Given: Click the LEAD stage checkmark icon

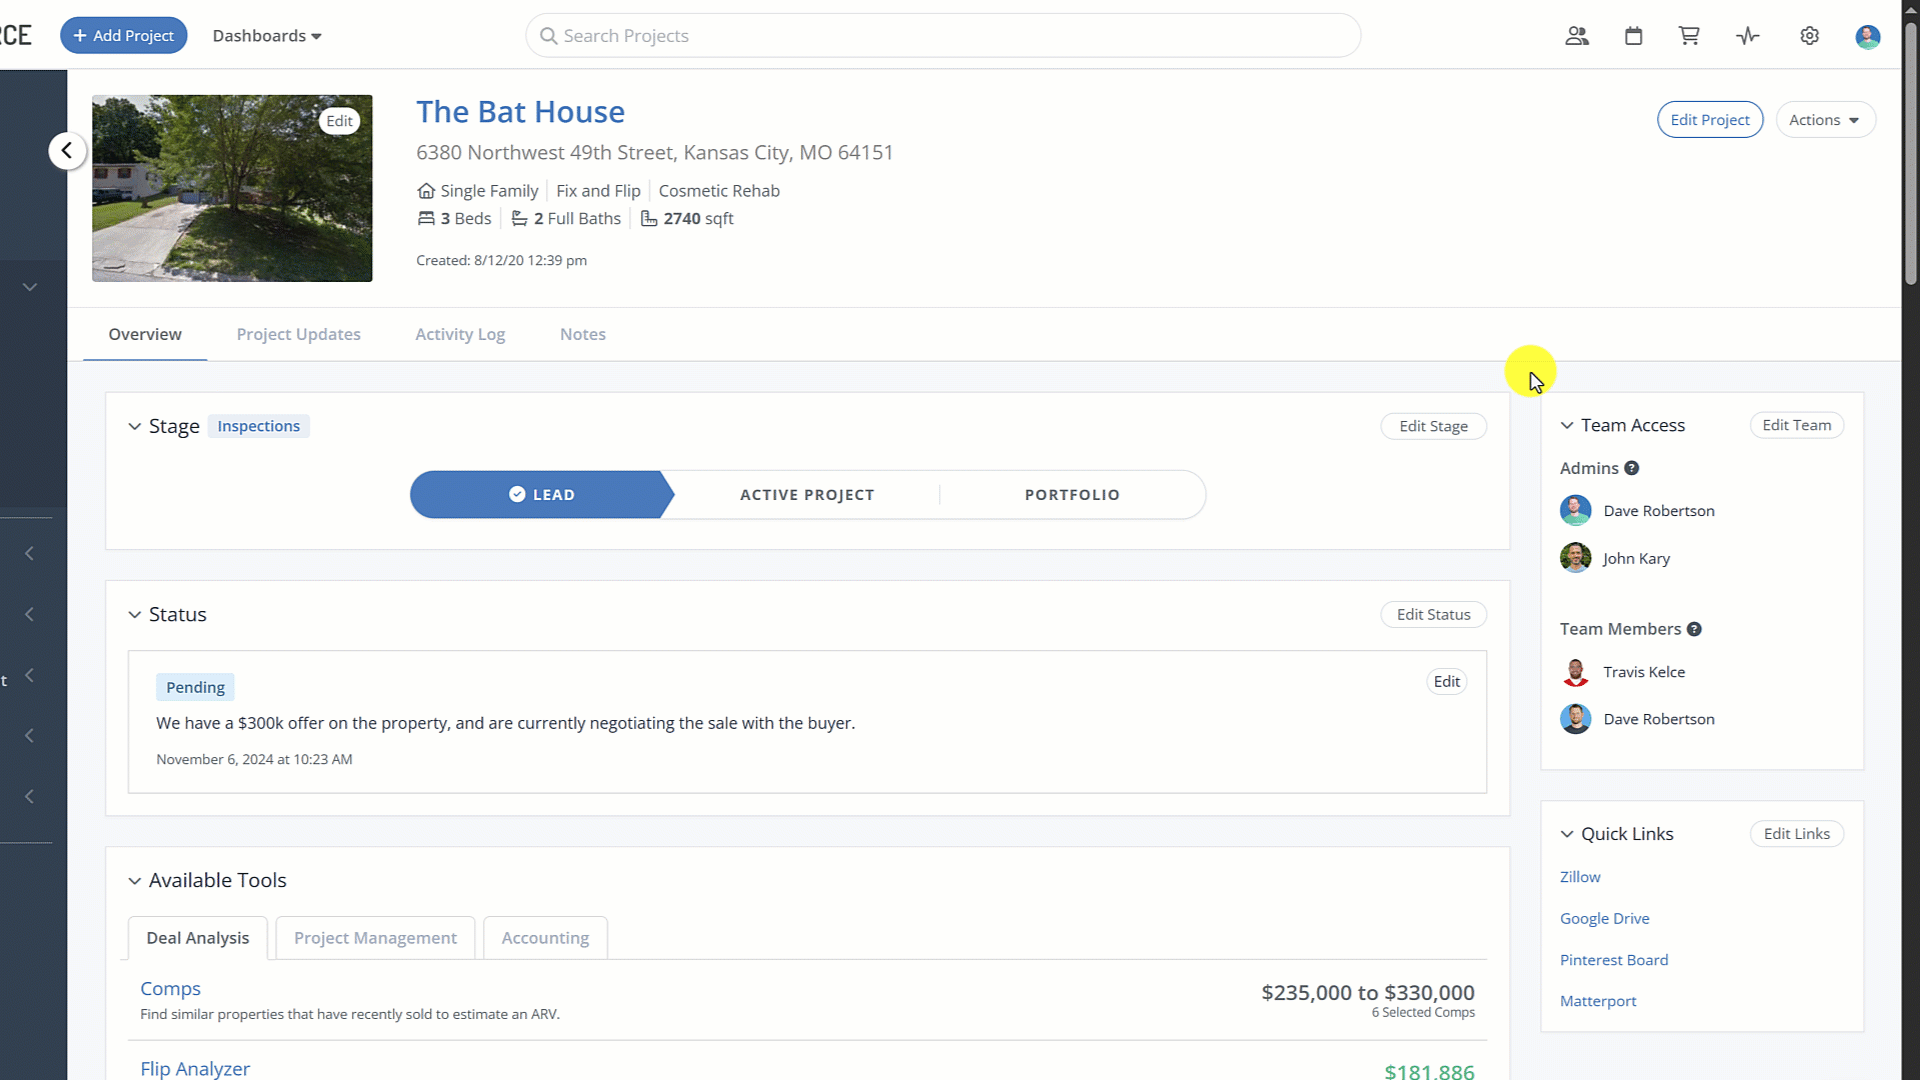Looking at the screenshot, I should tap(517, 494).
